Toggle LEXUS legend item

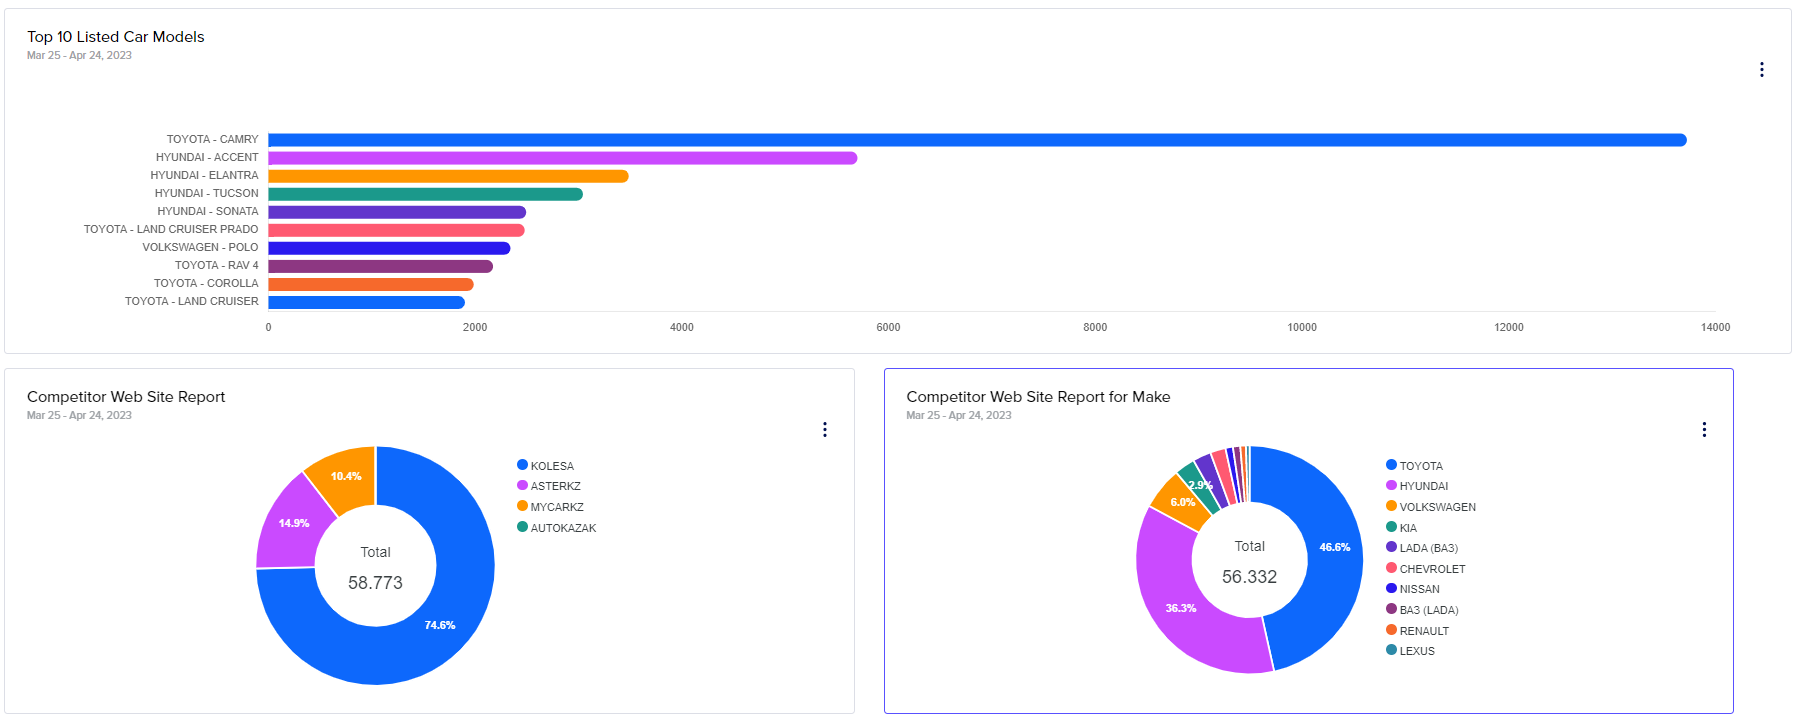point(1410,651)
